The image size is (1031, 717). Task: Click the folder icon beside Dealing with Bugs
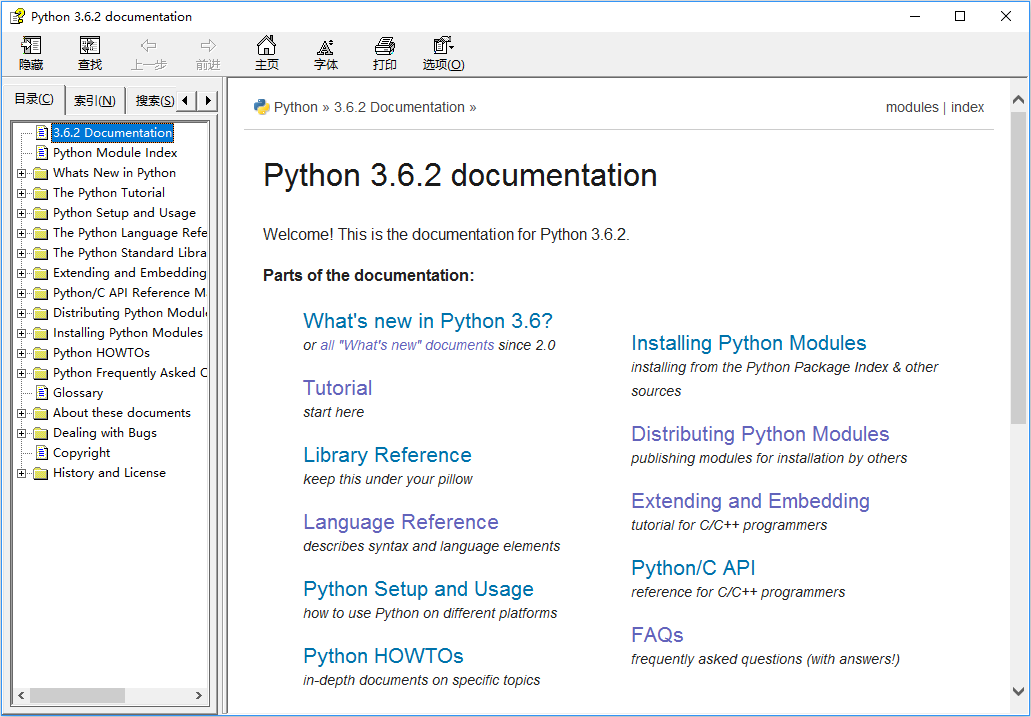41,433
